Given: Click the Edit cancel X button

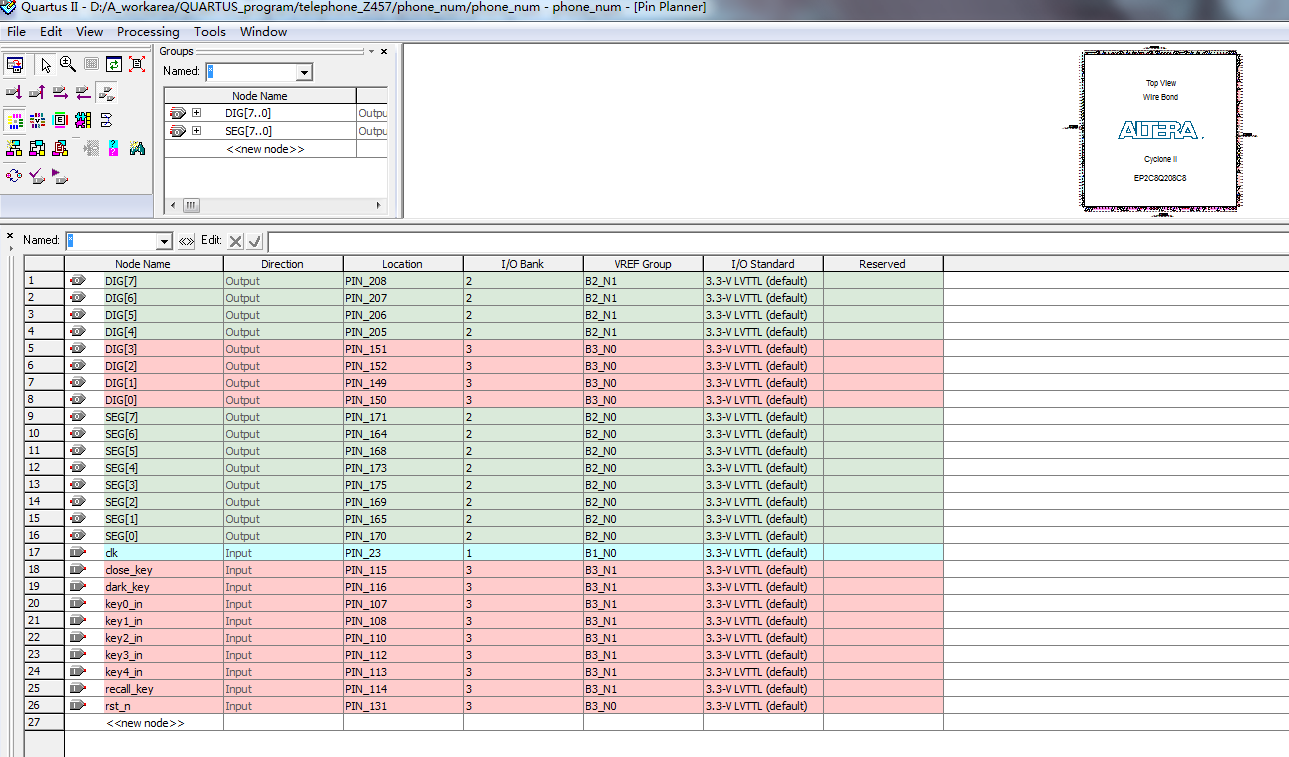Looking at the screenshot, I should 235,241.
